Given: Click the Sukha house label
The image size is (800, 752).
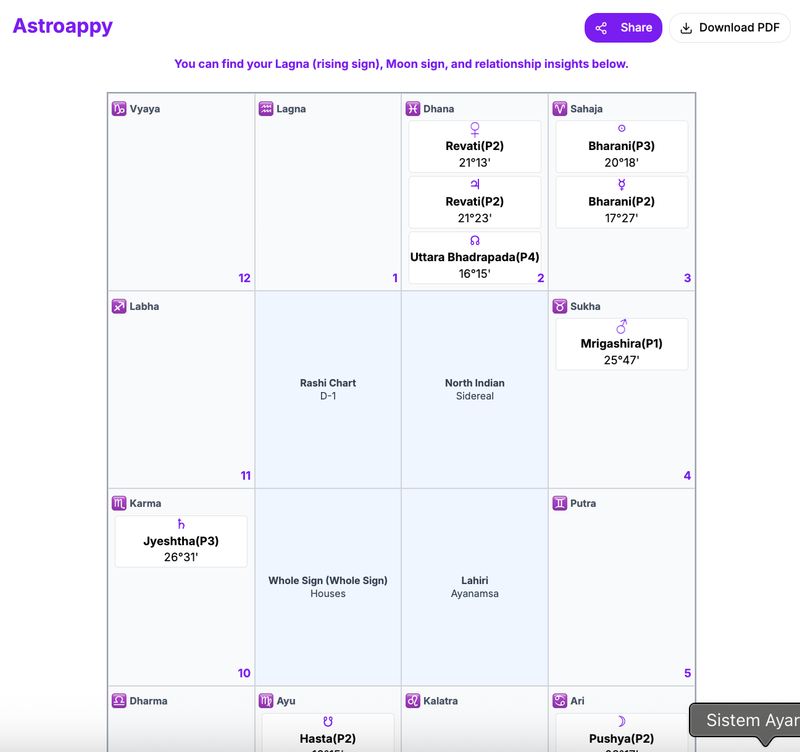Looking at the screenshot, I should pos(585,306).
